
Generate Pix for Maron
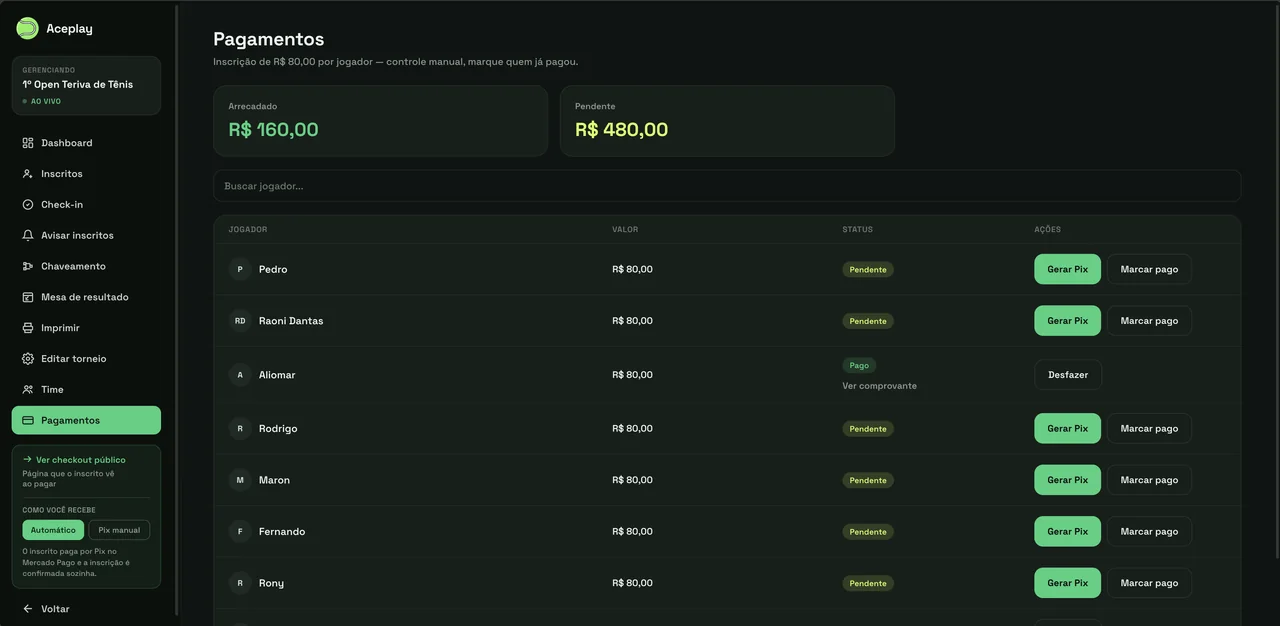coord(1067,480)
